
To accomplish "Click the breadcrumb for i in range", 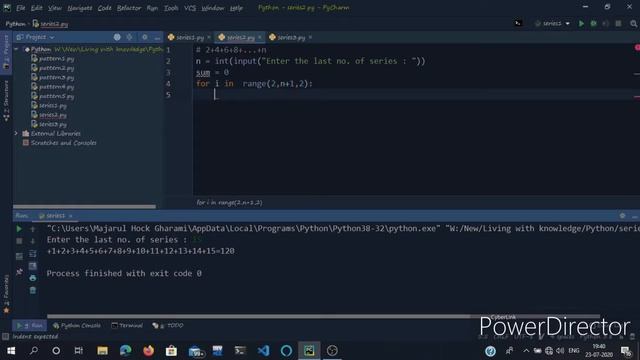I will (229, 202).
